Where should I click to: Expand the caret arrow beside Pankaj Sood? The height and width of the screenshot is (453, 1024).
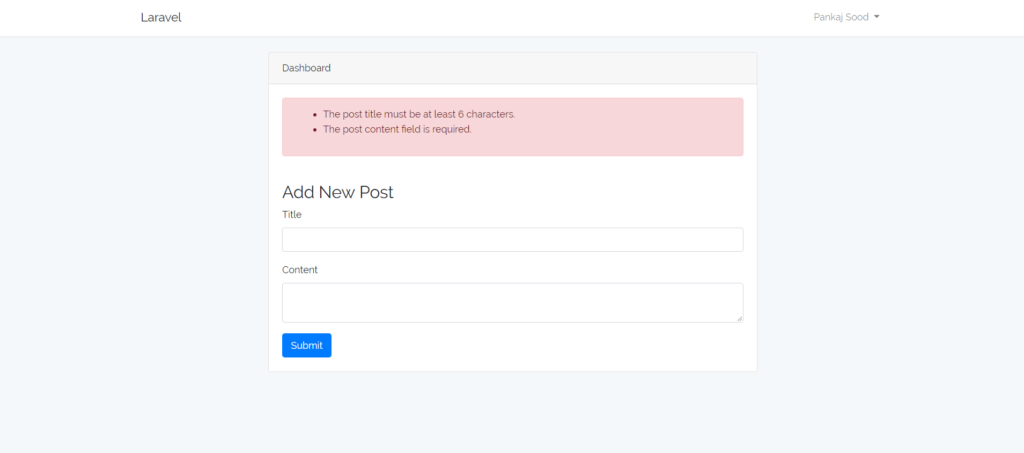tap(876, 18)
